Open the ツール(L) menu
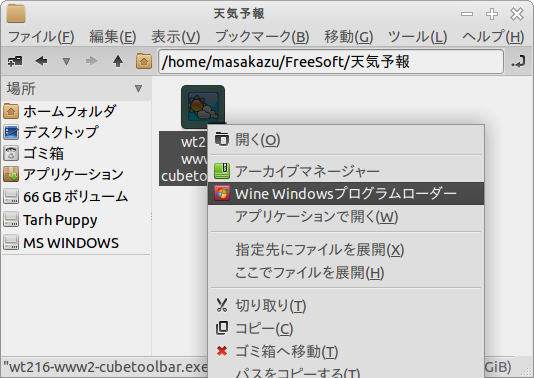The height and width of the screenshot is (378, 534). (x=417, y=37)
